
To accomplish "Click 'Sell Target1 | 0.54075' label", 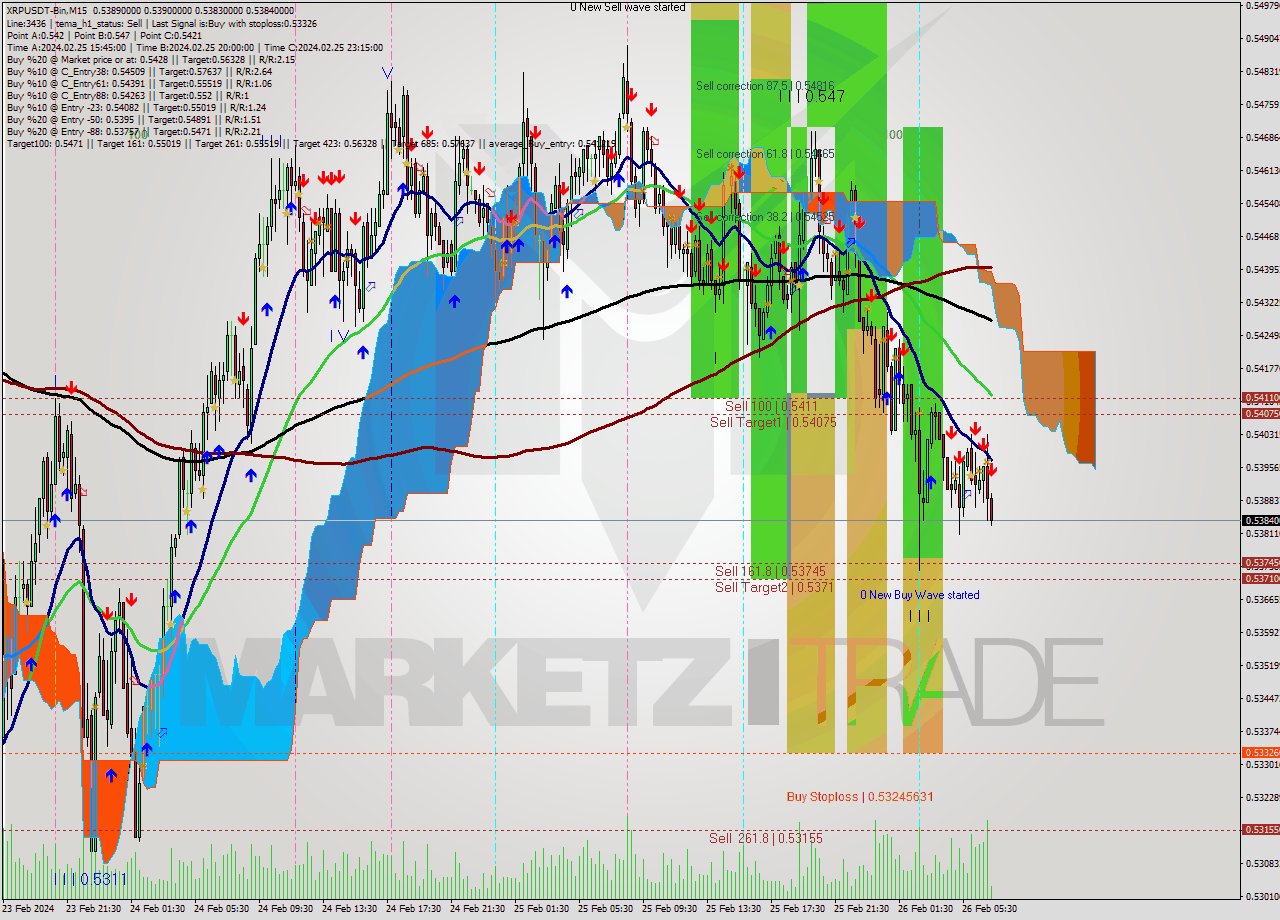I will [773, 422].
